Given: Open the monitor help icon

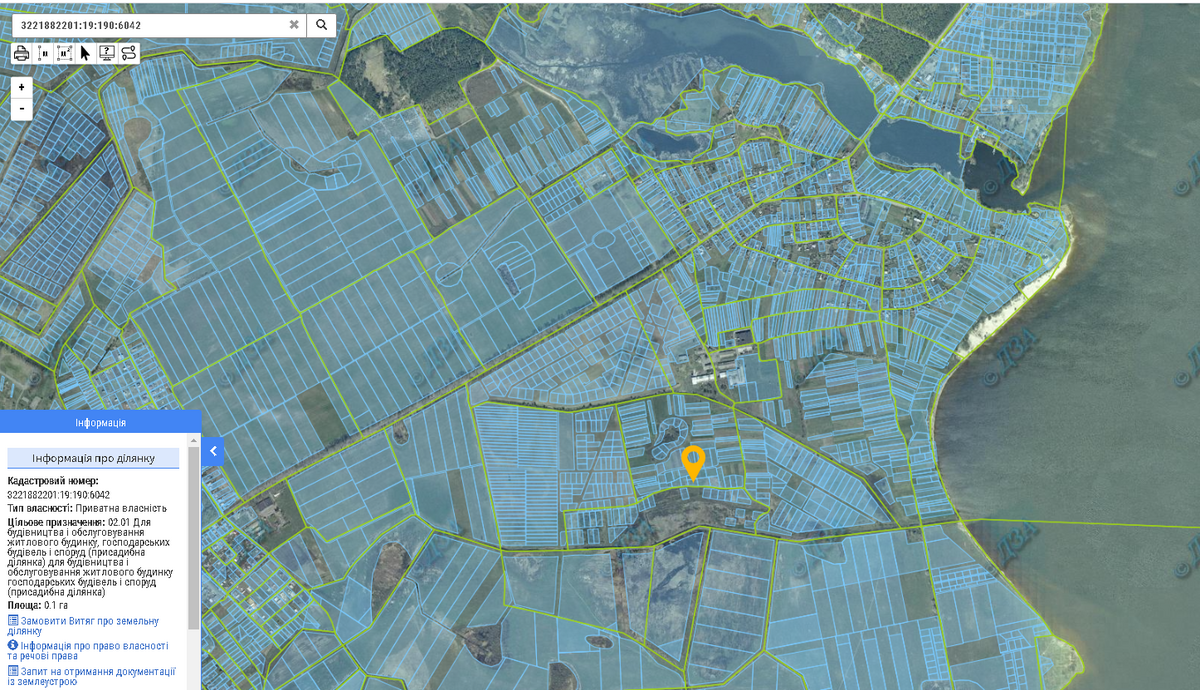Looking at the screenshot, I should (x=107, y=53).
